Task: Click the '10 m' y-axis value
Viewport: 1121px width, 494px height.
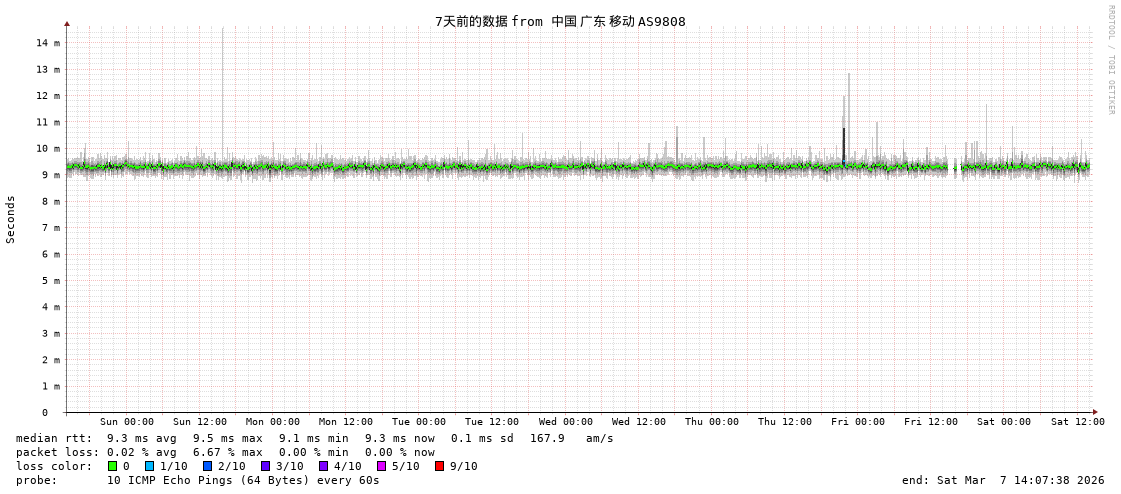Action: [48, 149]
